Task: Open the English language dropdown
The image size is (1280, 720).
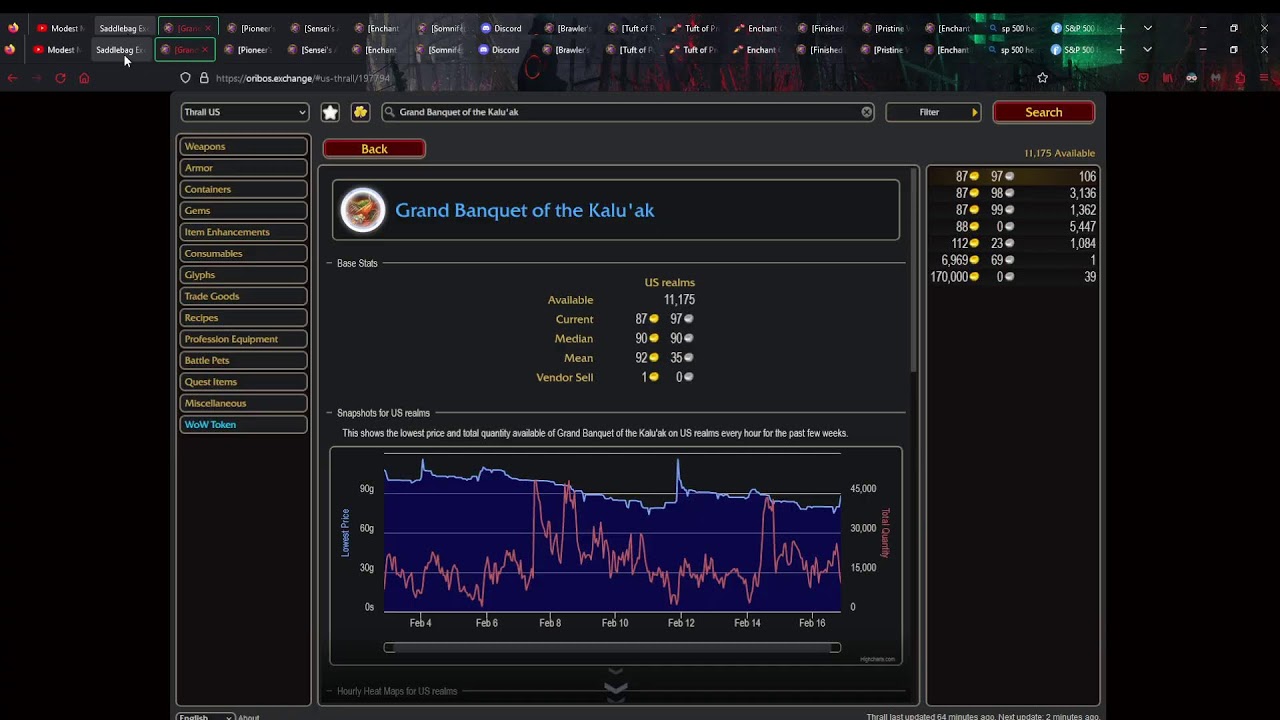Action: coord(205,716)
